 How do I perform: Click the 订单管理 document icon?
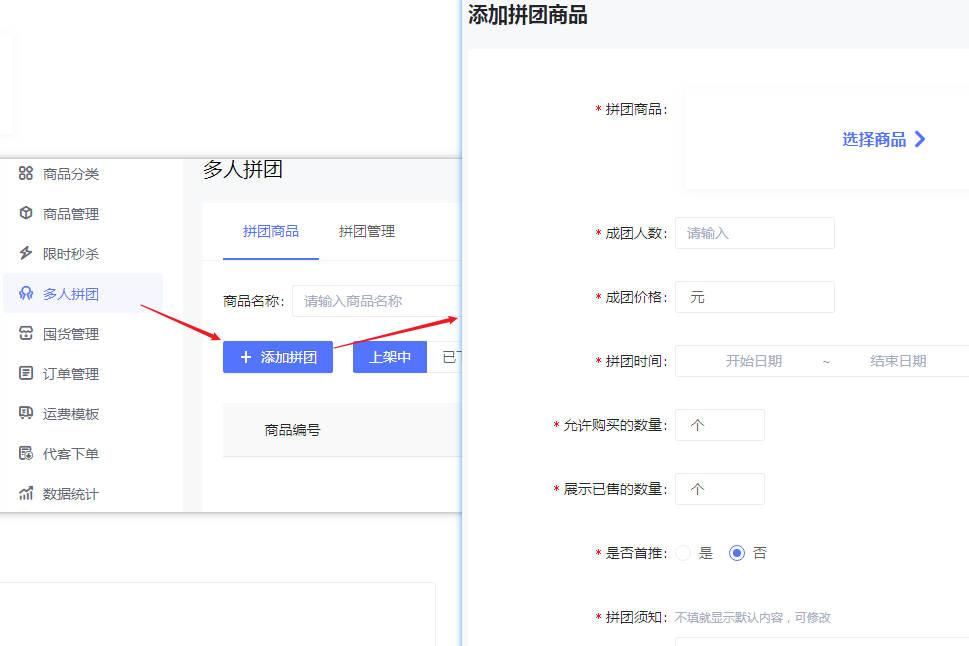click(x=25, y=373)
